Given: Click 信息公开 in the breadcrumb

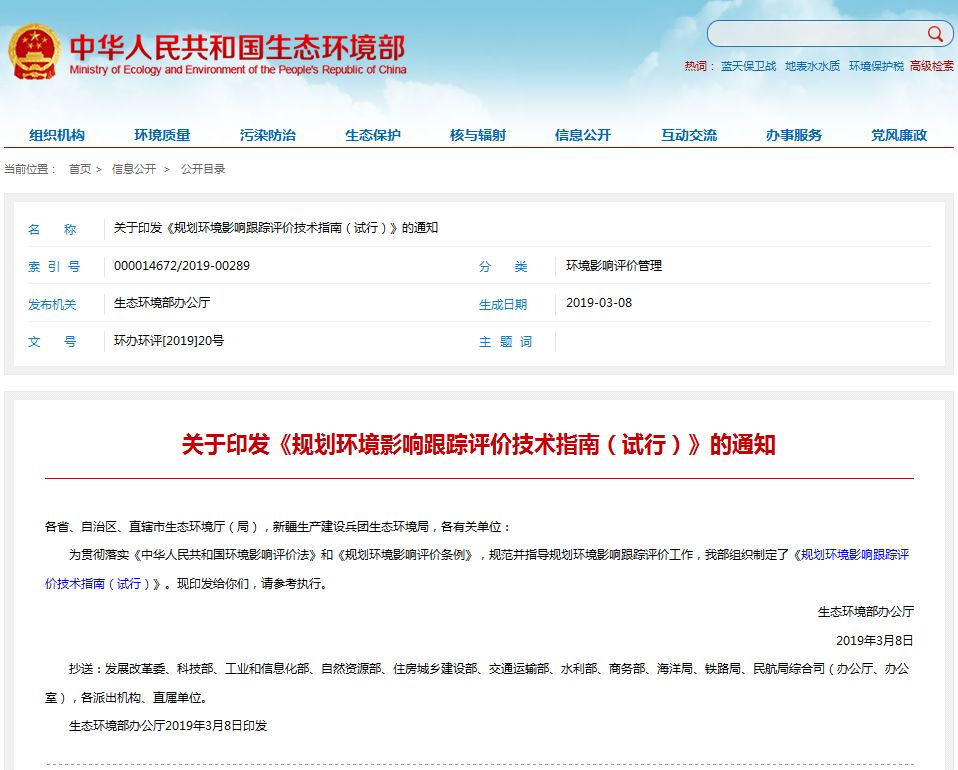Looking at the screenshot, I should (134, 169).
